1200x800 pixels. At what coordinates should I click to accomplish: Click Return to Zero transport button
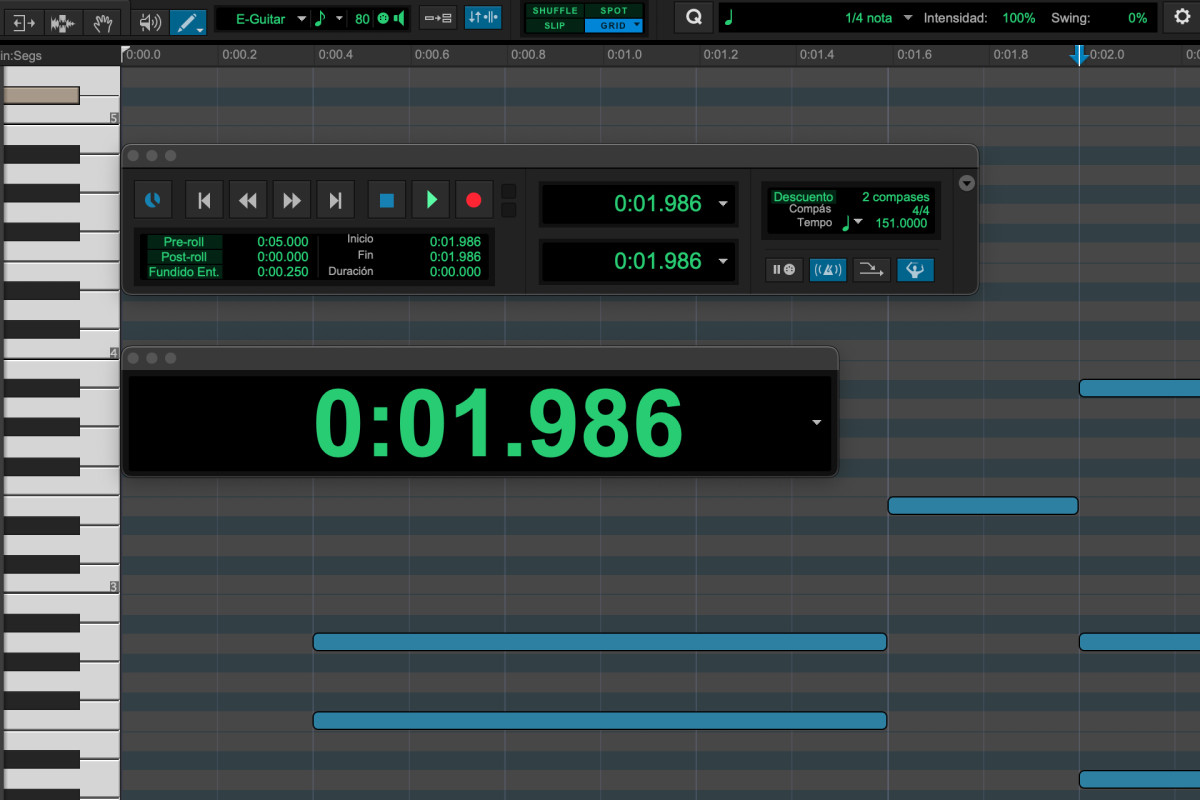pos(204,200)
